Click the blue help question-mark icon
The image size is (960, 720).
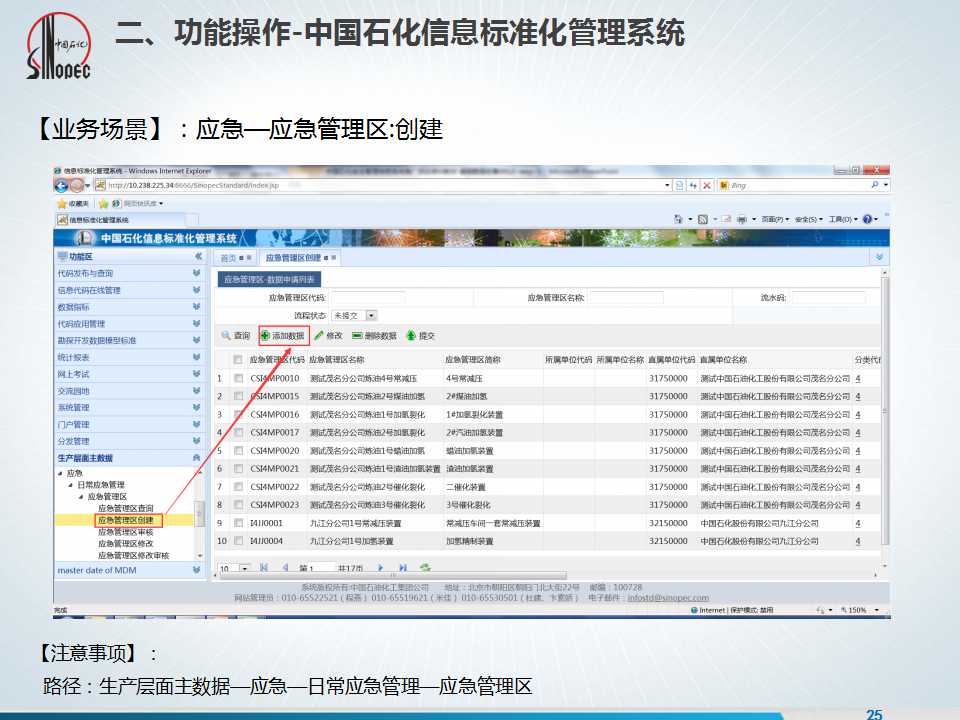pyautogui.click(x=867, y=219)
